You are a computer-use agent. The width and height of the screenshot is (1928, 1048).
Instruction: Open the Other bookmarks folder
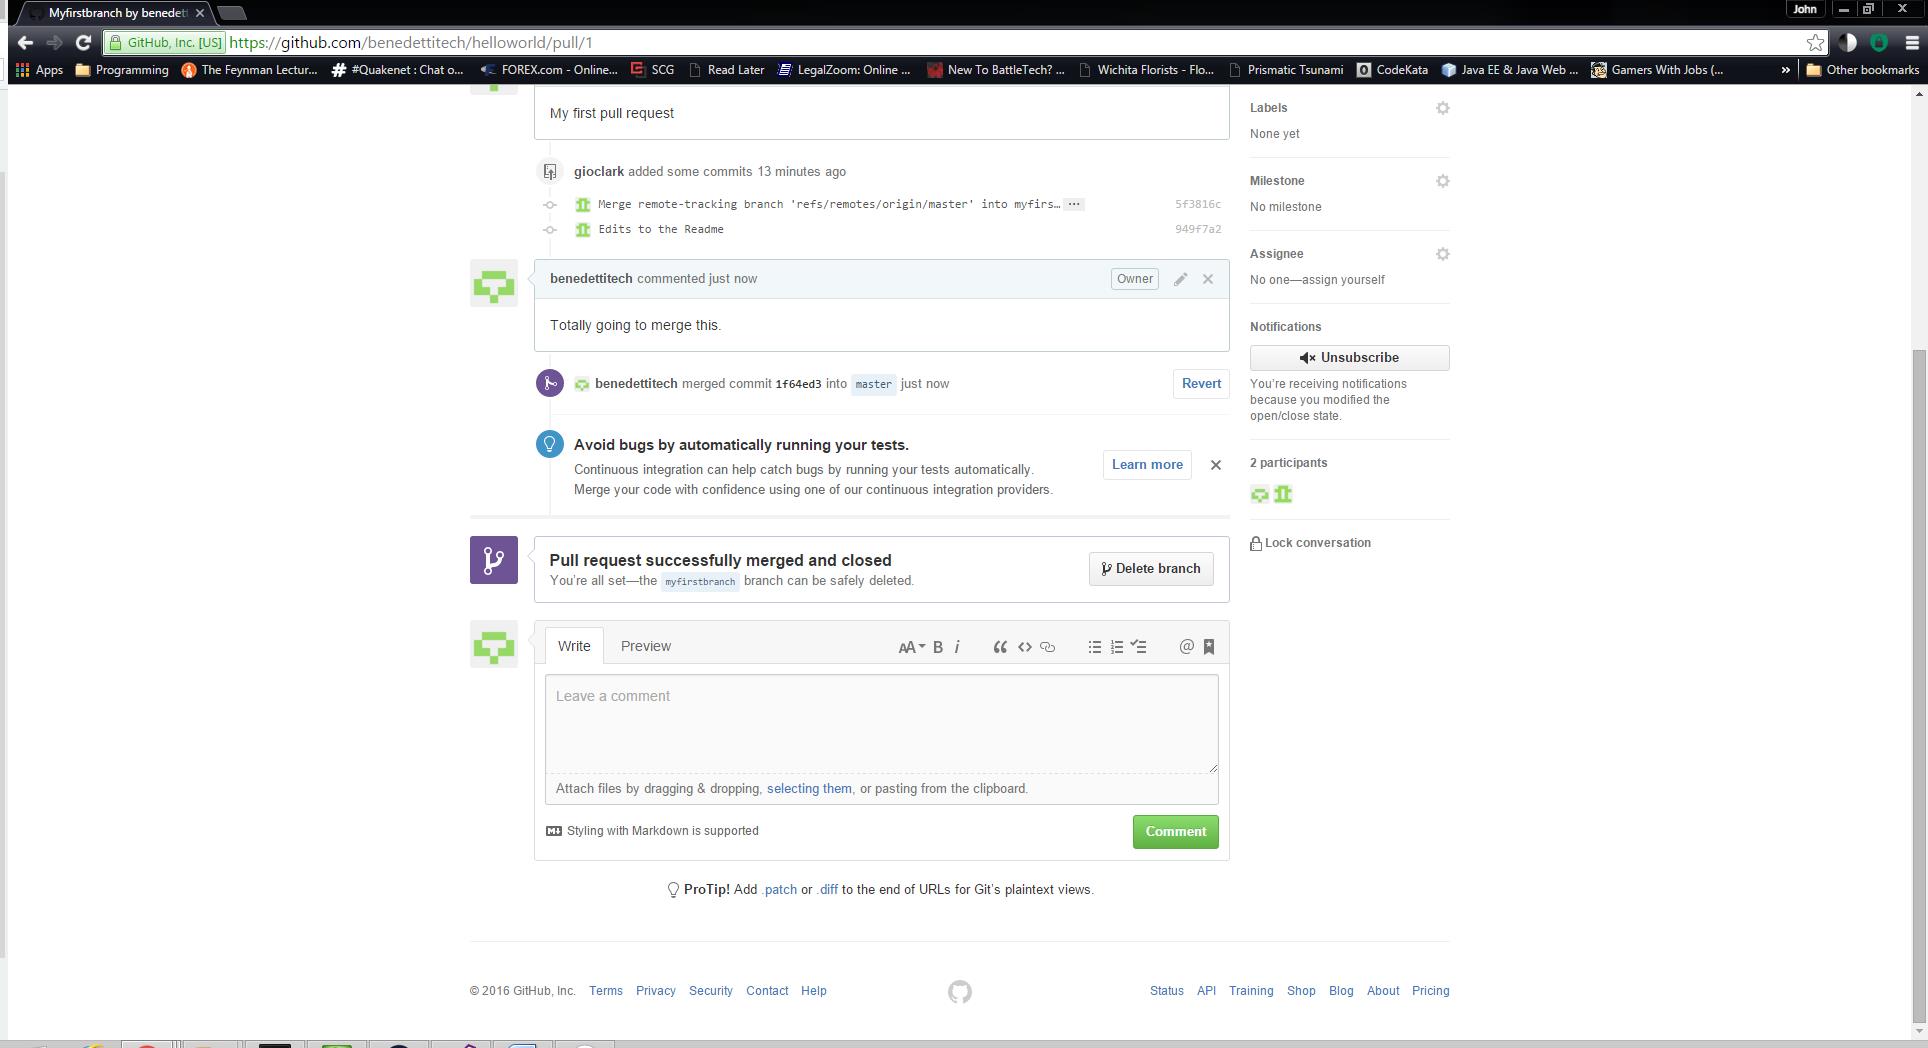pos(1862,70)
